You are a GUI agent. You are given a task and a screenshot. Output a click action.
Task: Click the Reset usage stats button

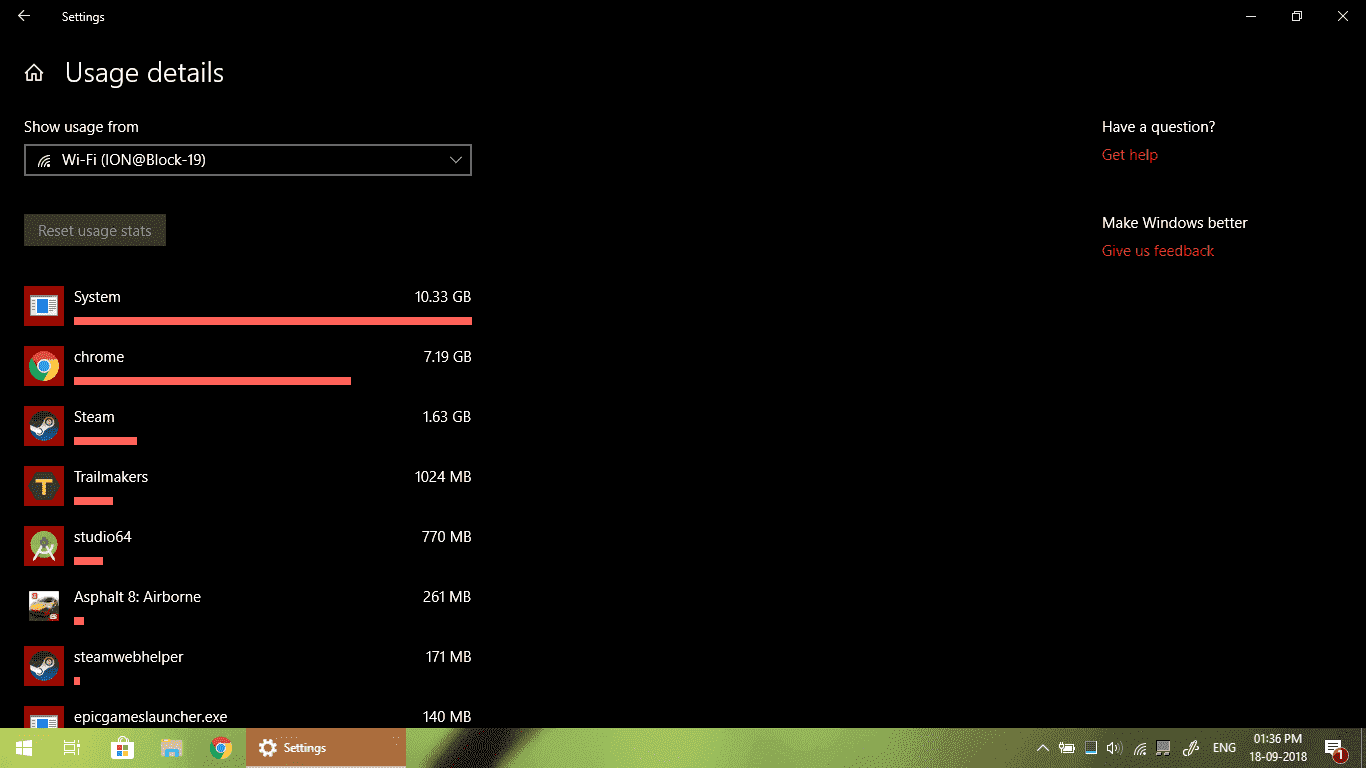(95, 230)
